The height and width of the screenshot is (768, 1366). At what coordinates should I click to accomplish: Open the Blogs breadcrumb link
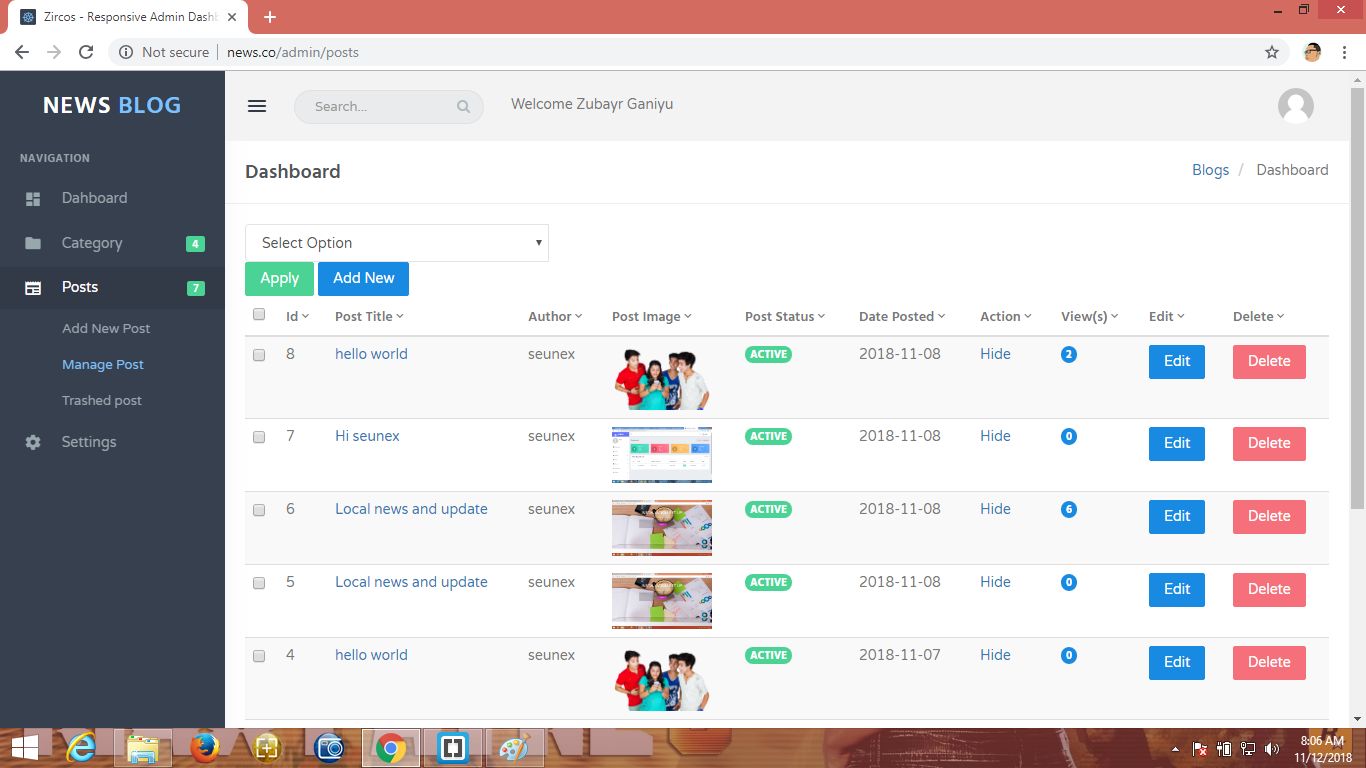pos(1210,170)
